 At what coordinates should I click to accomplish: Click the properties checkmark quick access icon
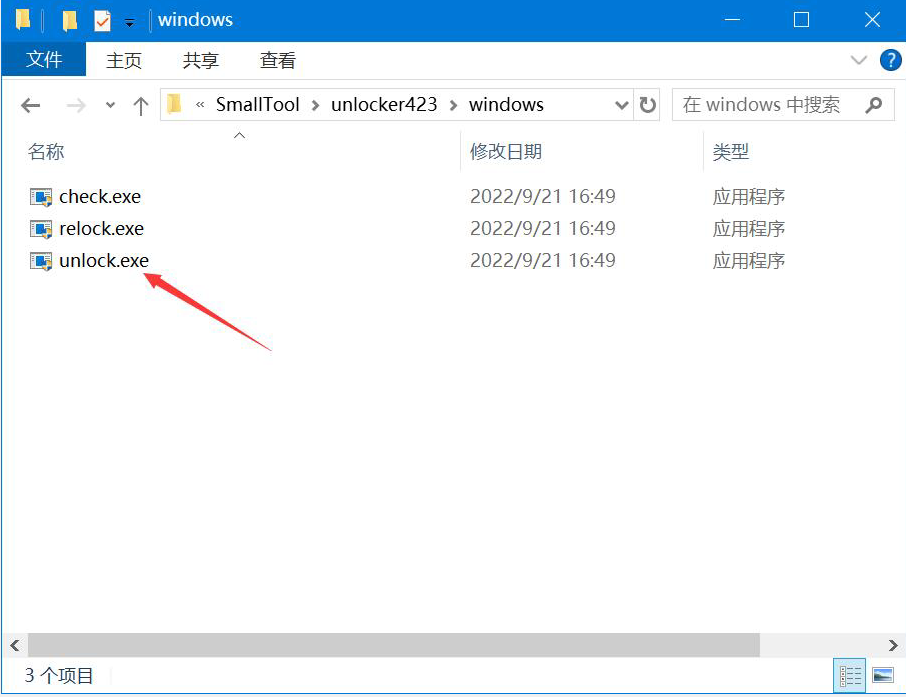coord(102,21)
